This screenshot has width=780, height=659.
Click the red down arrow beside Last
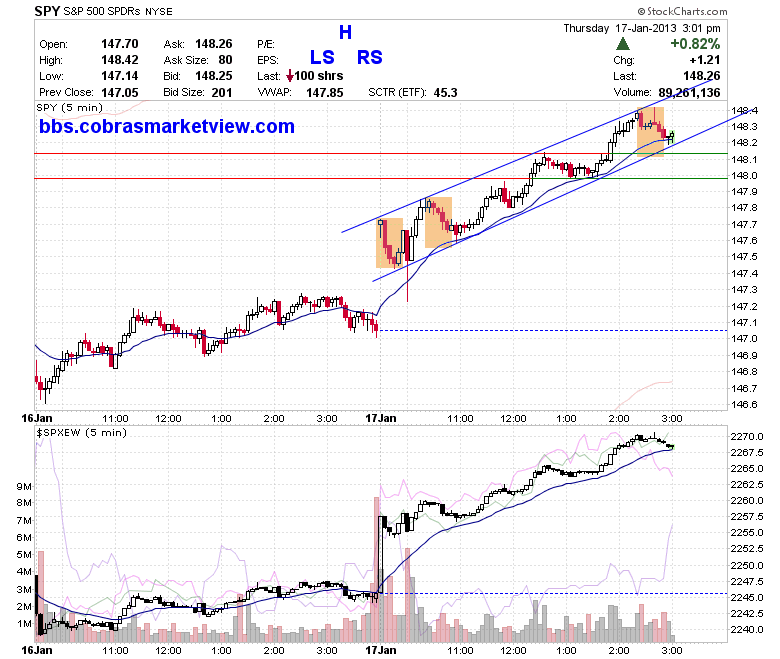pos(290,76)
